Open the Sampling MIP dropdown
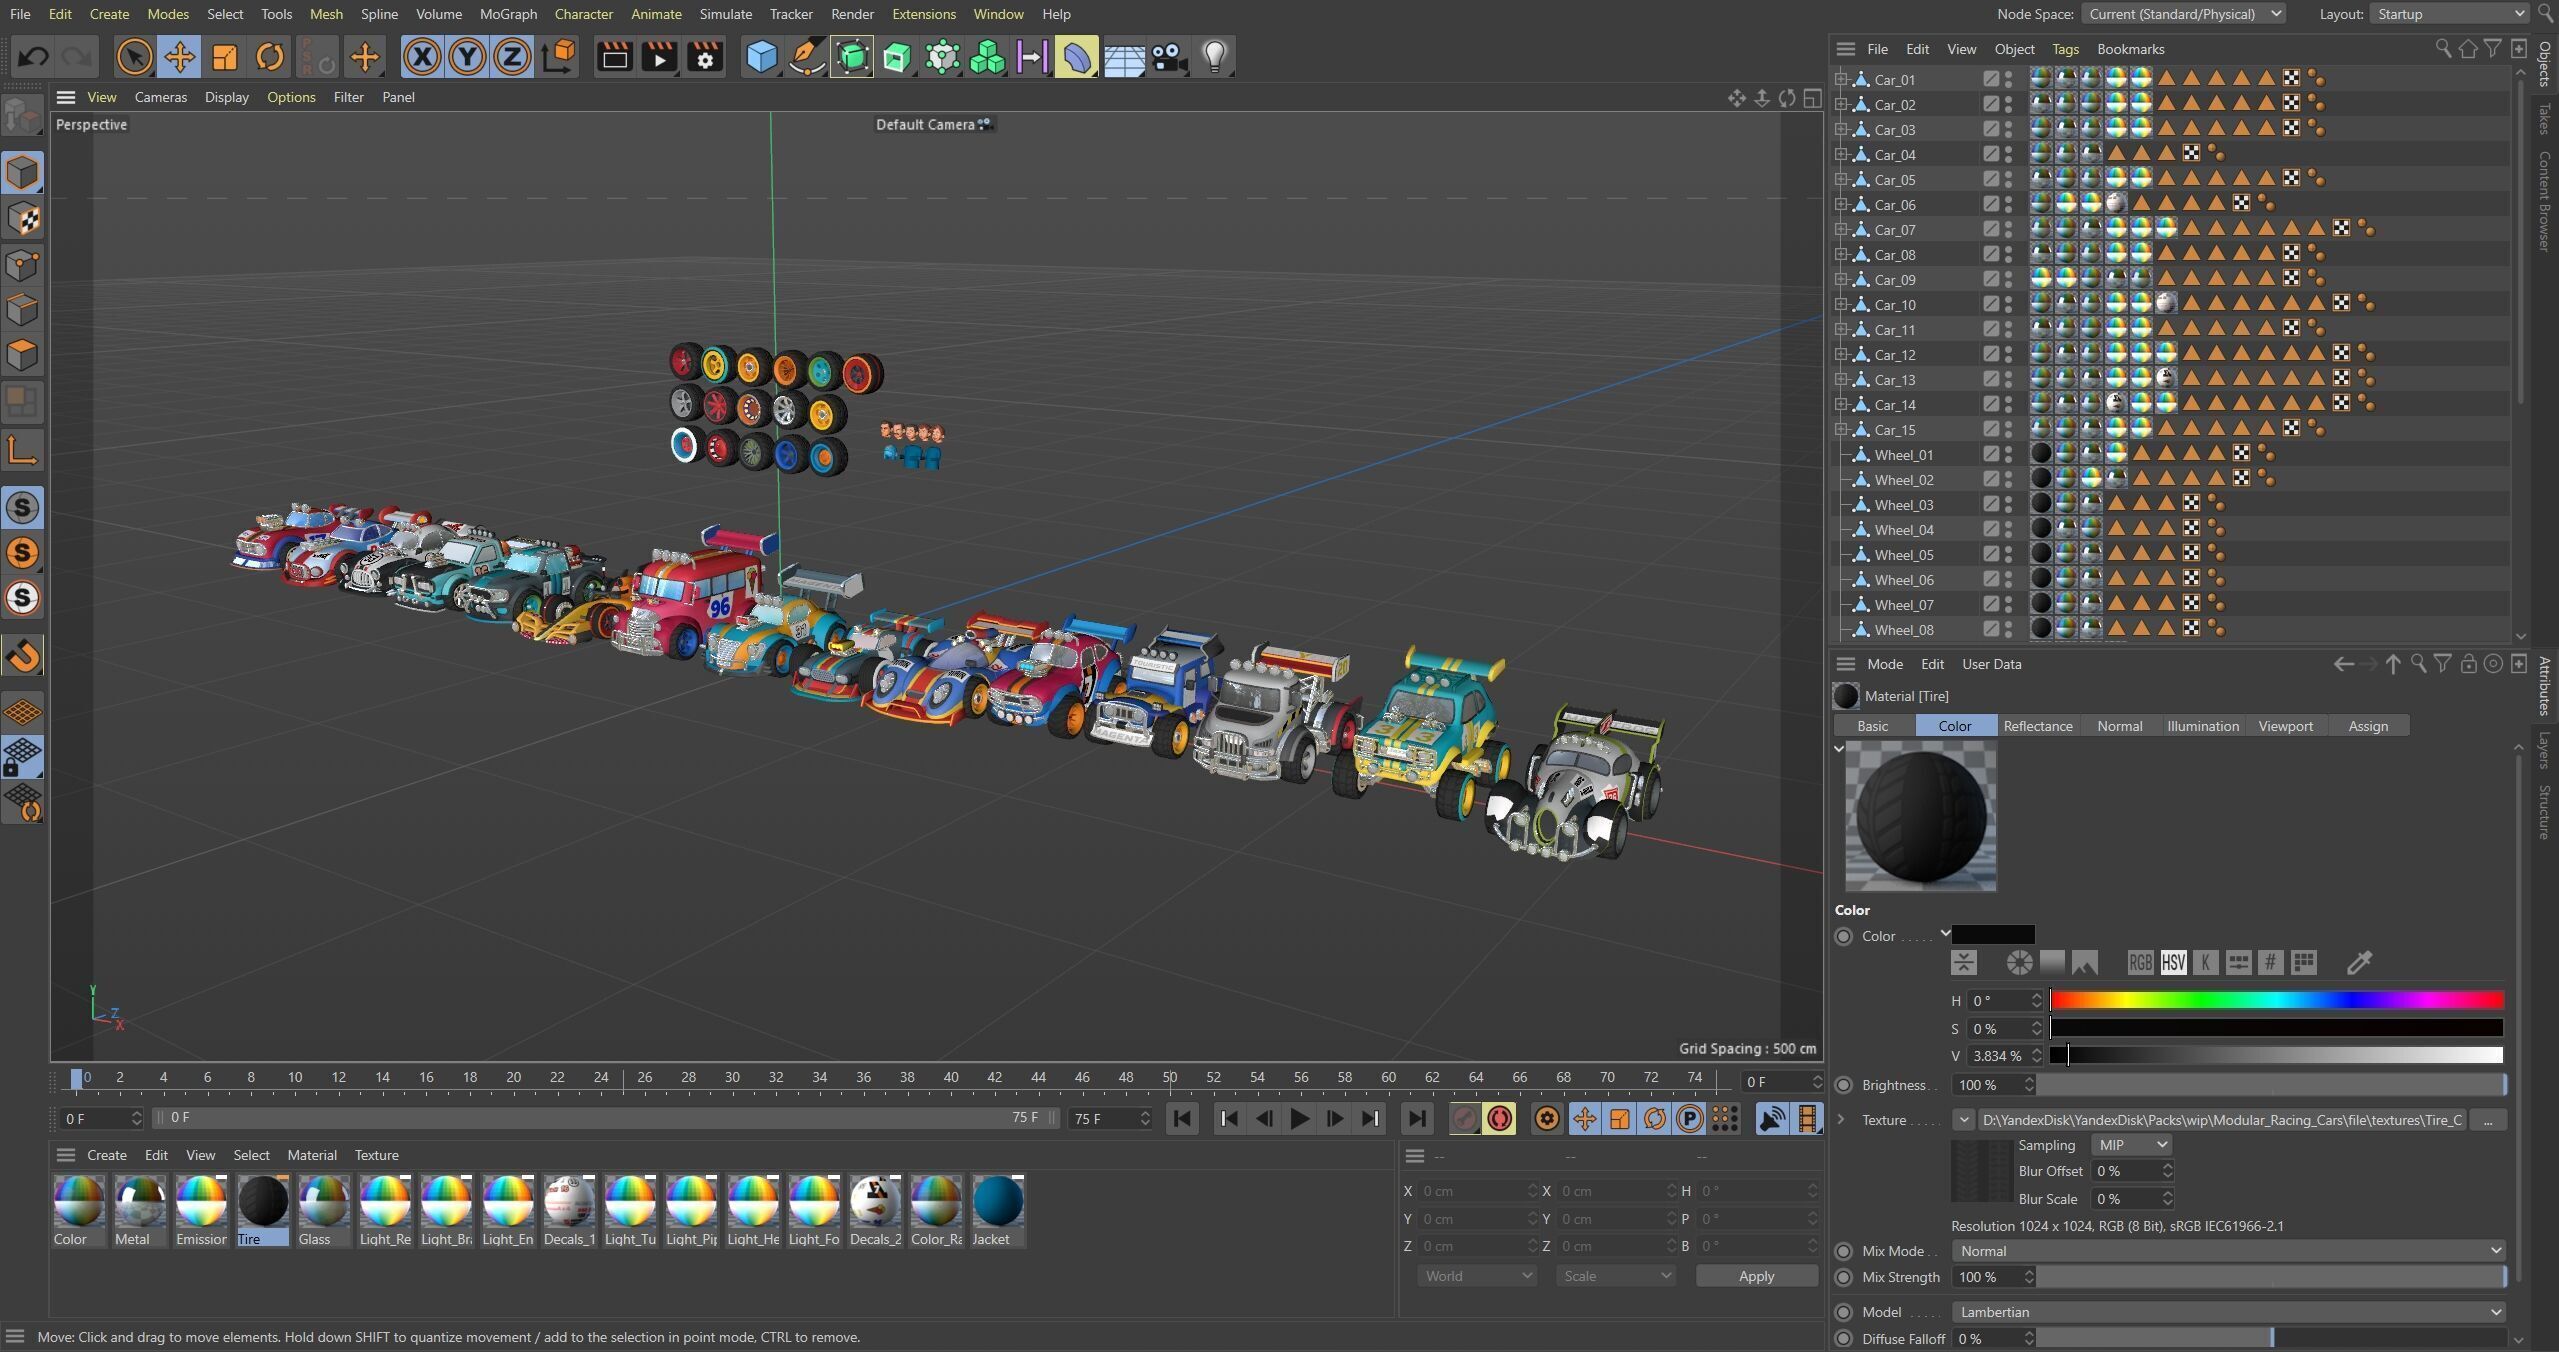The height and width of the screenshot is (1352, 2559). click(2132, 1145)
